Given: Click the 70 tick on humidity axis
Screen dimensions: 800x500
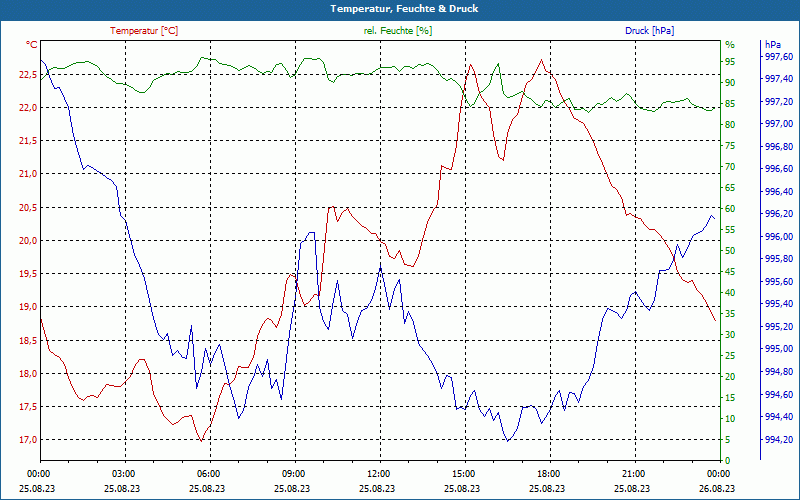Looking at the screenshot, I should (x=730, y=167).
